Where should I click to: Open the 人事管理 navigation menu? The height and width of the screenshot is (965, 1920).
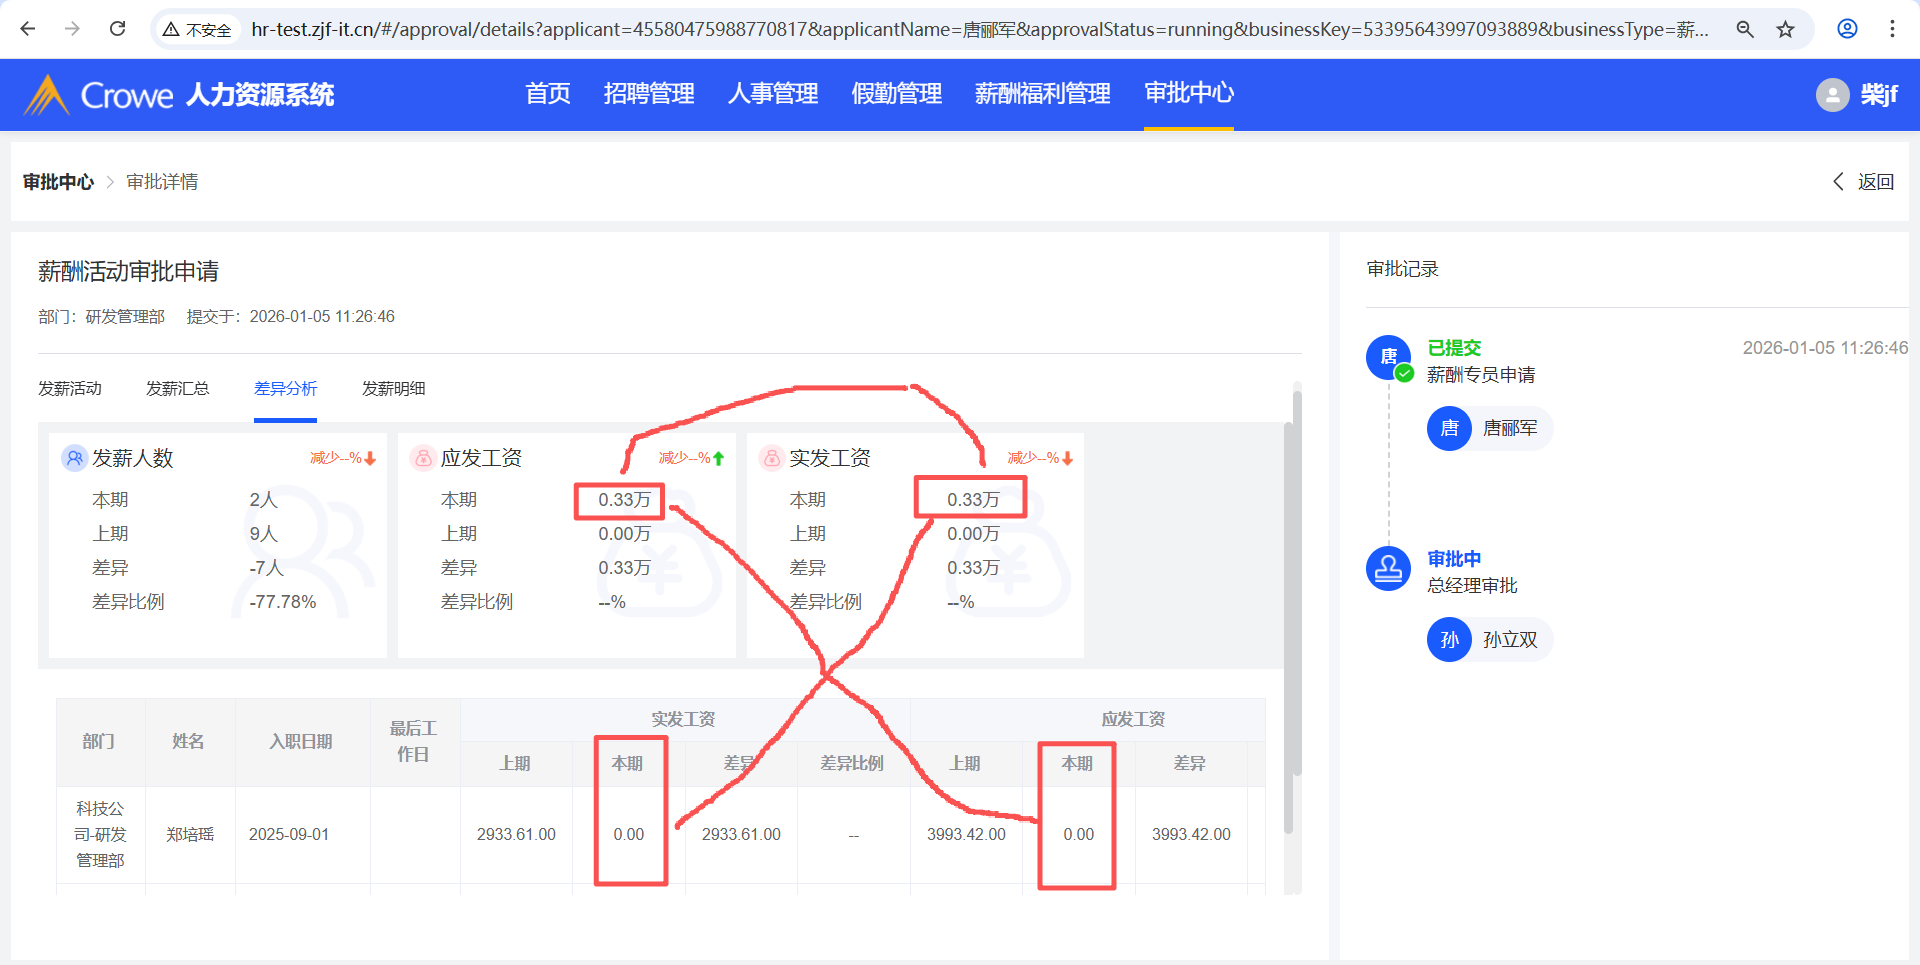773,94
